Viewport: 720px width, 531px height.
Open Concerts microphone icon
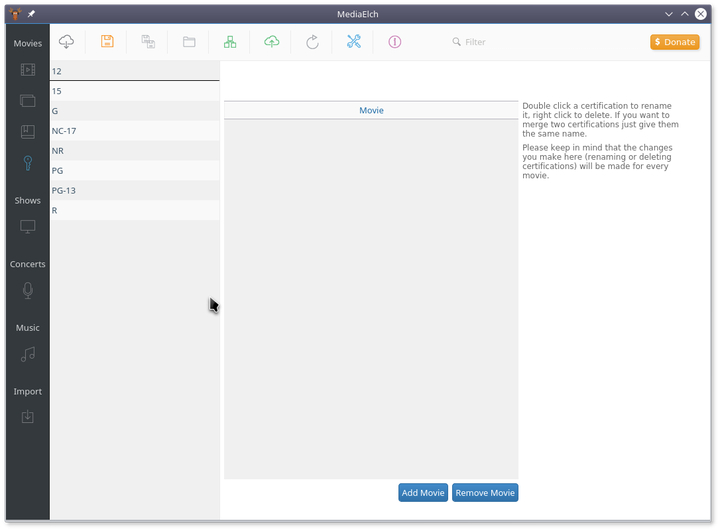tap(28, 291)
